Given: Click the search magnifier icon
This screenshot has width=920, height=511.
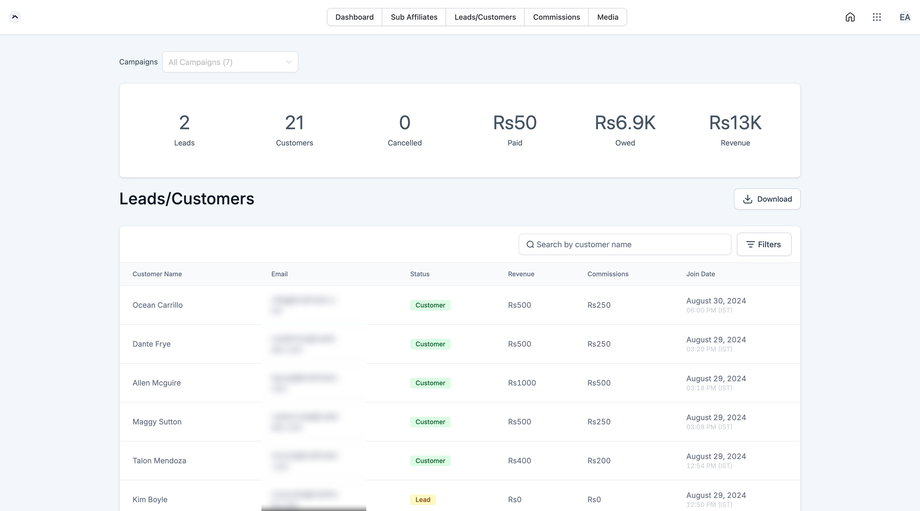Looking at the screenshot, I should coord(530,244).
